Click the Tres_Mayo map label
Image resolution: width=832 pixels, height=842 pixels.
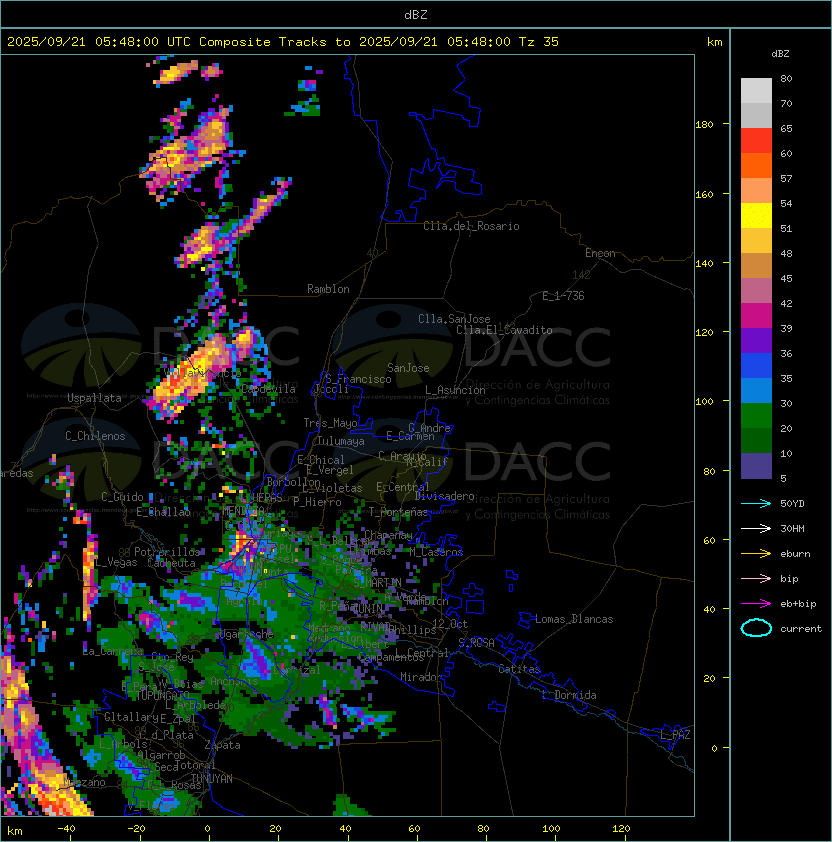[330, 423]
